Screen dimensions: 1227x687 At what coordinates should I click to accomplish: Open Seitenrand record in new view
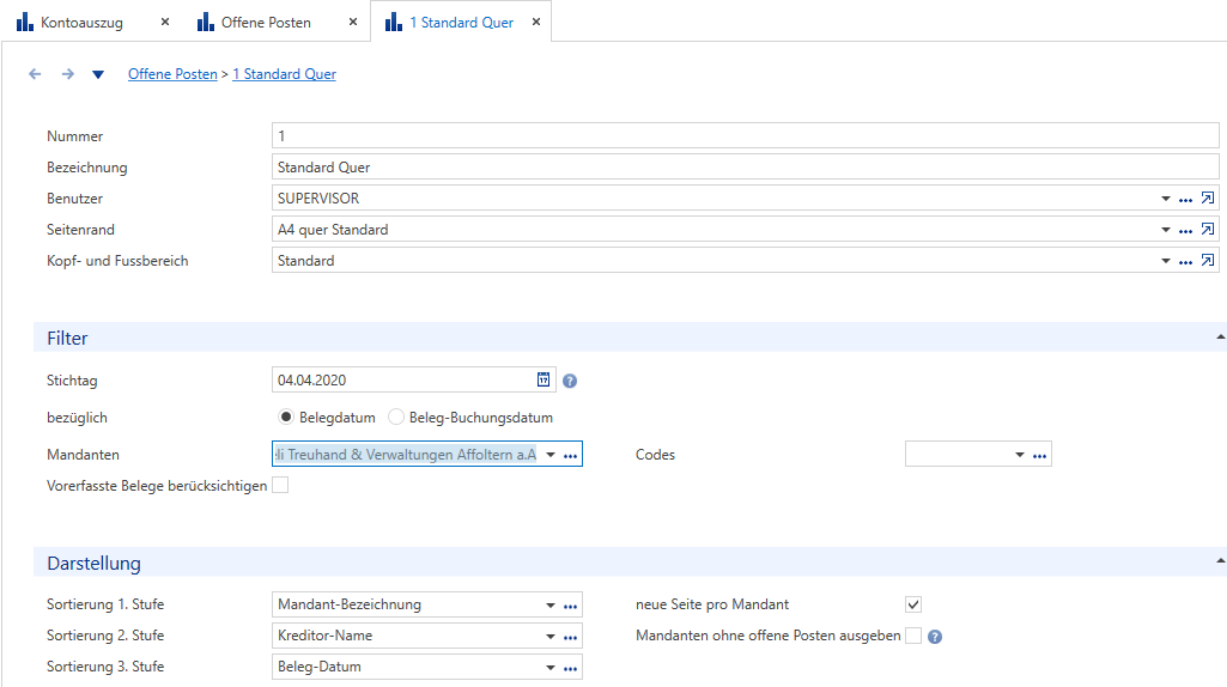coord(1208,230)
